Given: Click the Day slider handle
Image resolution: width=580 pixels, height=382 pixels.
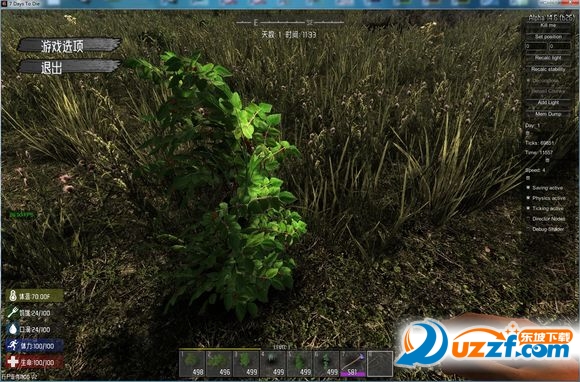Looking at the screenshot, I should (528, 133).
